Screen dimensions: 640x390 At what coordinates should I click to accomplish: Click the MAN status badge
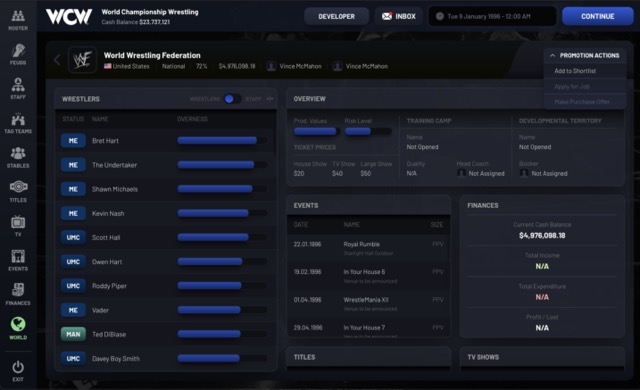coord(73,334)
